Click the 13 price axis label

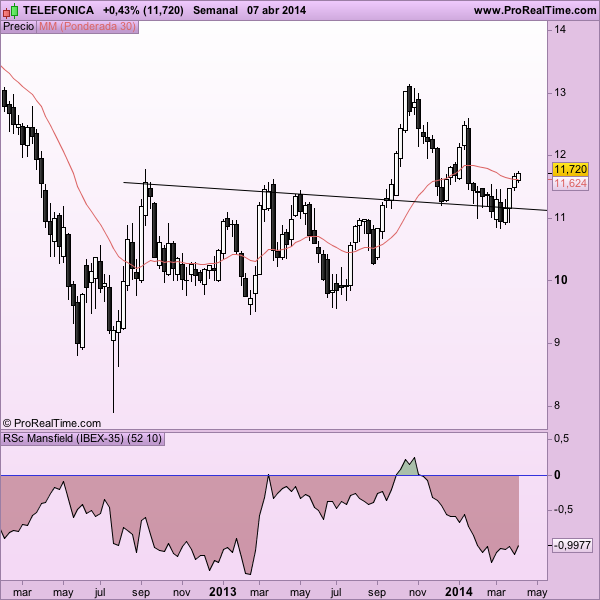560,92
